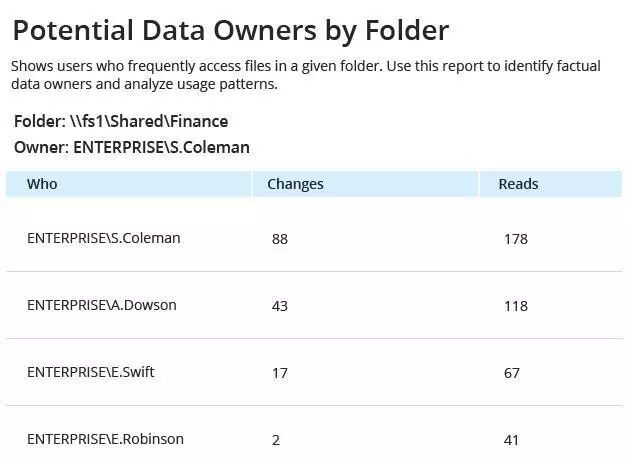The height and width of the screenshot is (462, 632).
Task: Select the ENTERPRISE\E.Swift user entry
Action: coord(91,372)
